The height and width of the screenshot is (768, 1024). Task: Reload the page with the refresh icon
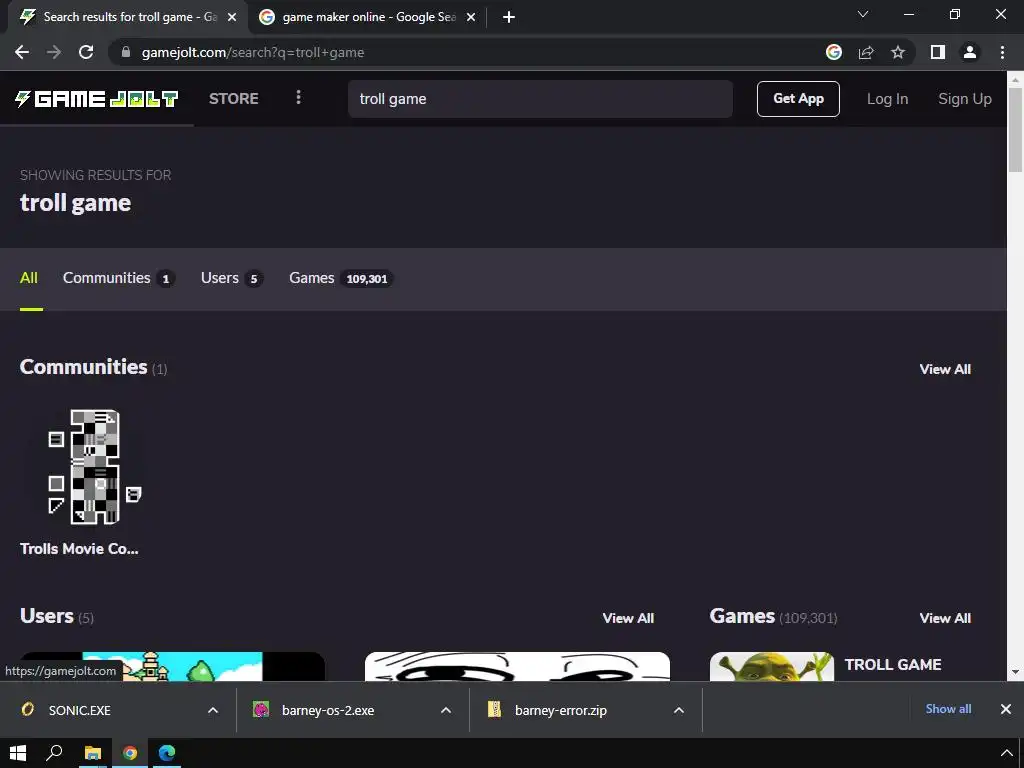pos(86,52)
